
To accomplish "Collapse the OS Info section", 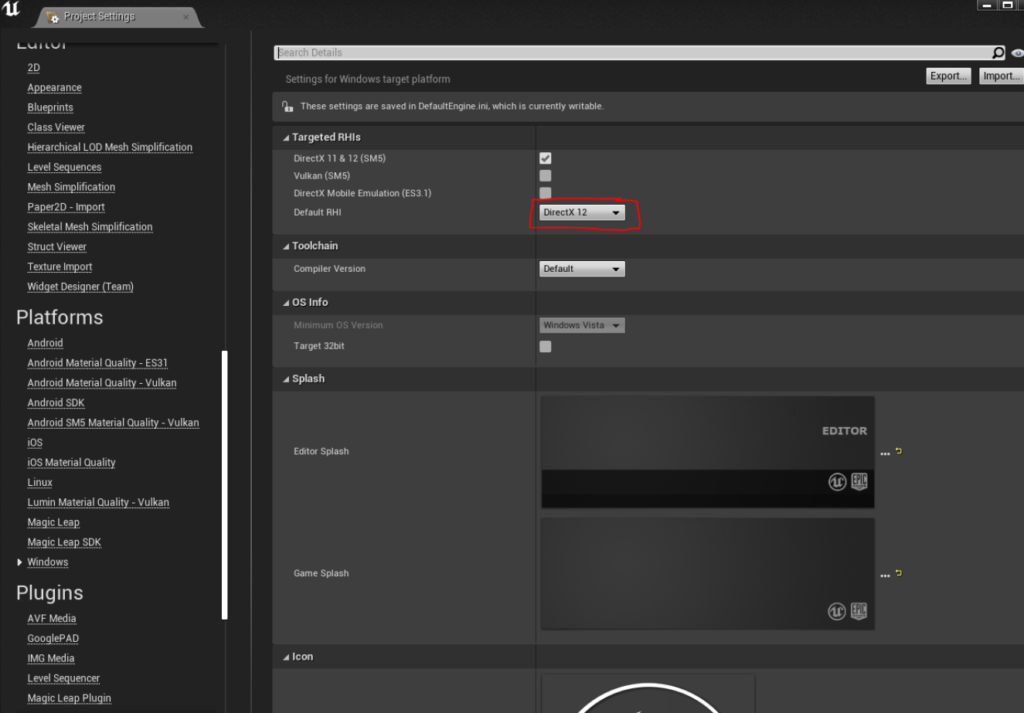I will coord(286,302).
